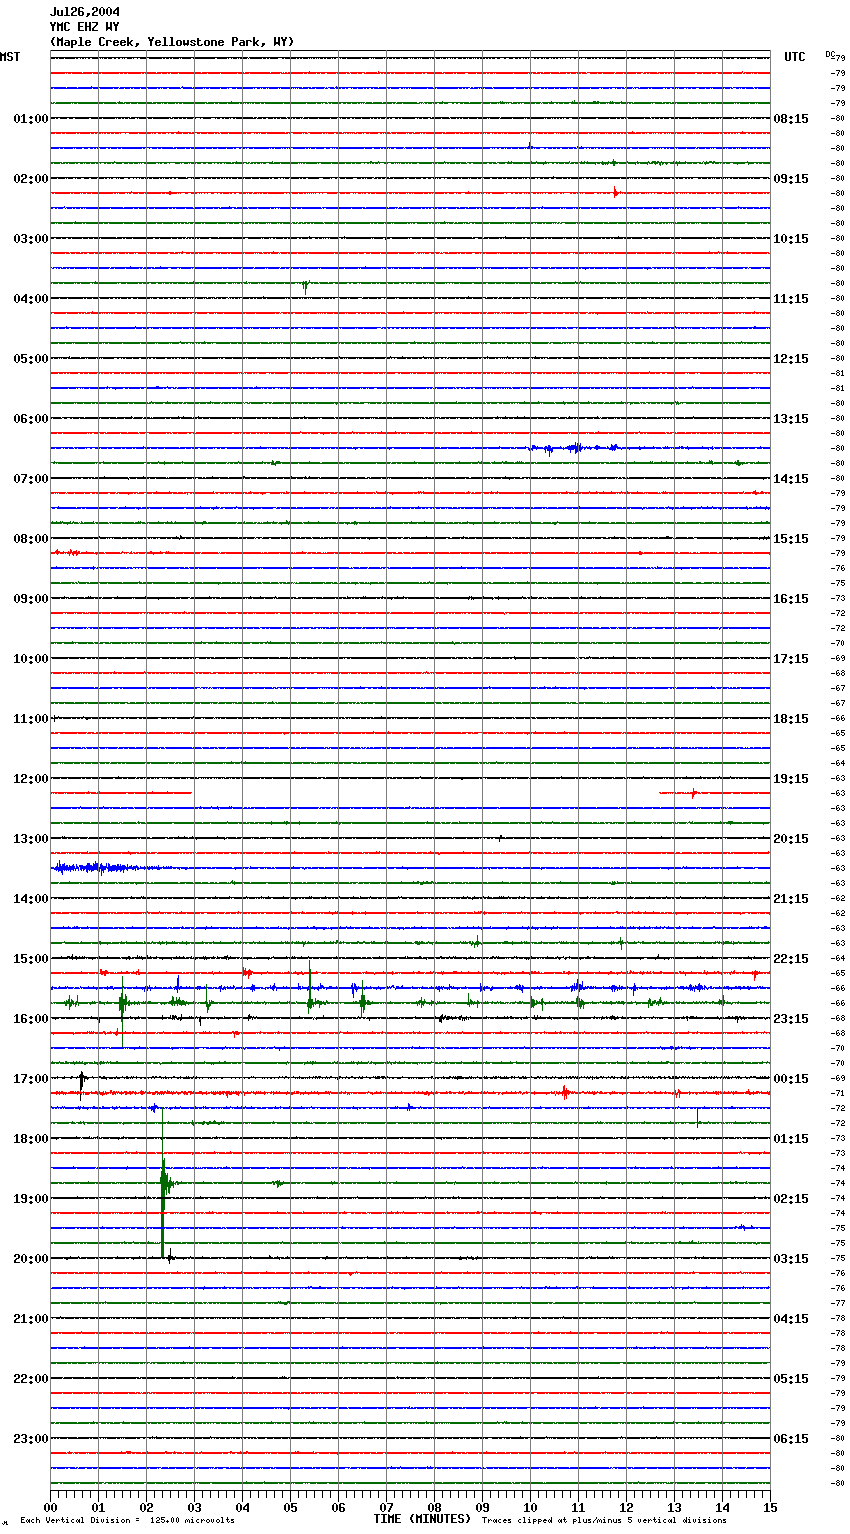Select the 01:00 MST time label
This screenshot has height=1534, width=850.
[31, 119]
